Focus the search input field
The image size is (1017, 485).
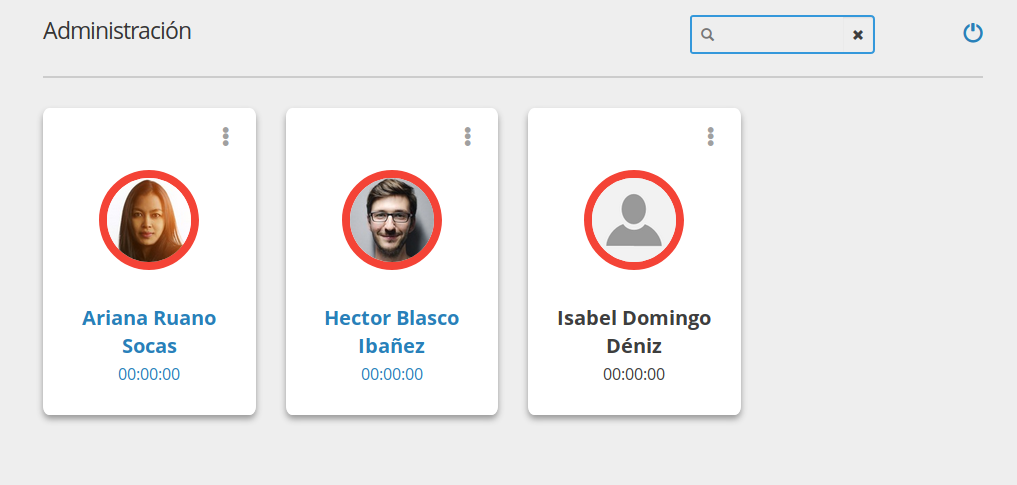point(780,35)
